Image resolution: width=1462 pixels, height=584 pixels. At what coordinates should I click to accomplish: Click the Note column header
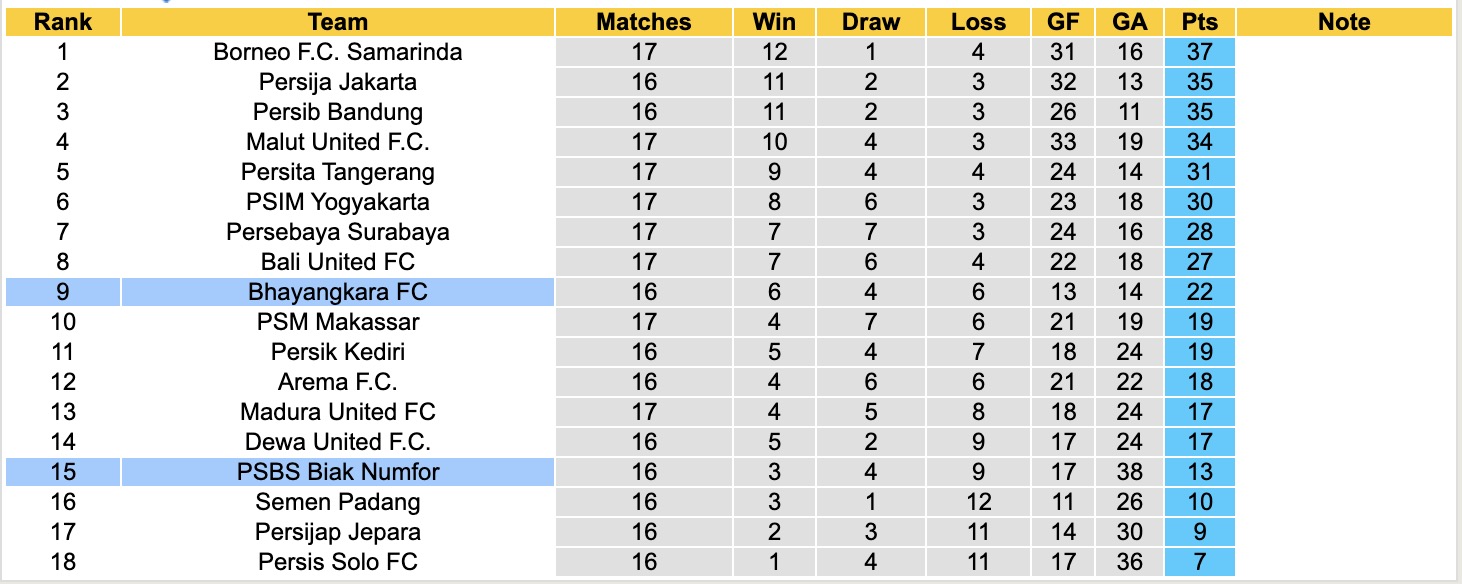click(1344, 22)
